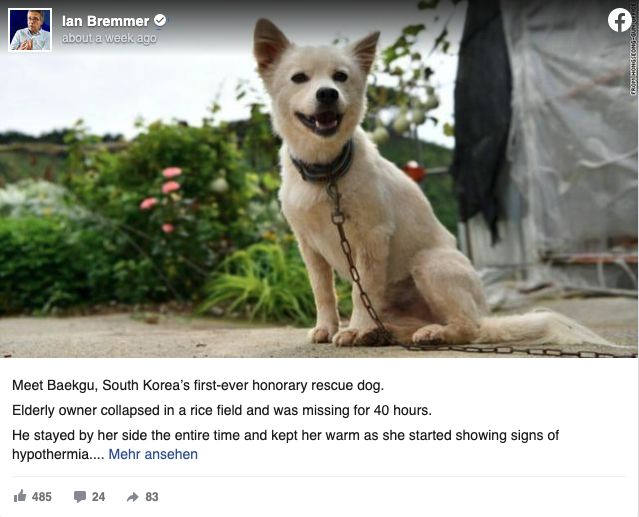Click the Ian Bremmer name link

[106, 21]
